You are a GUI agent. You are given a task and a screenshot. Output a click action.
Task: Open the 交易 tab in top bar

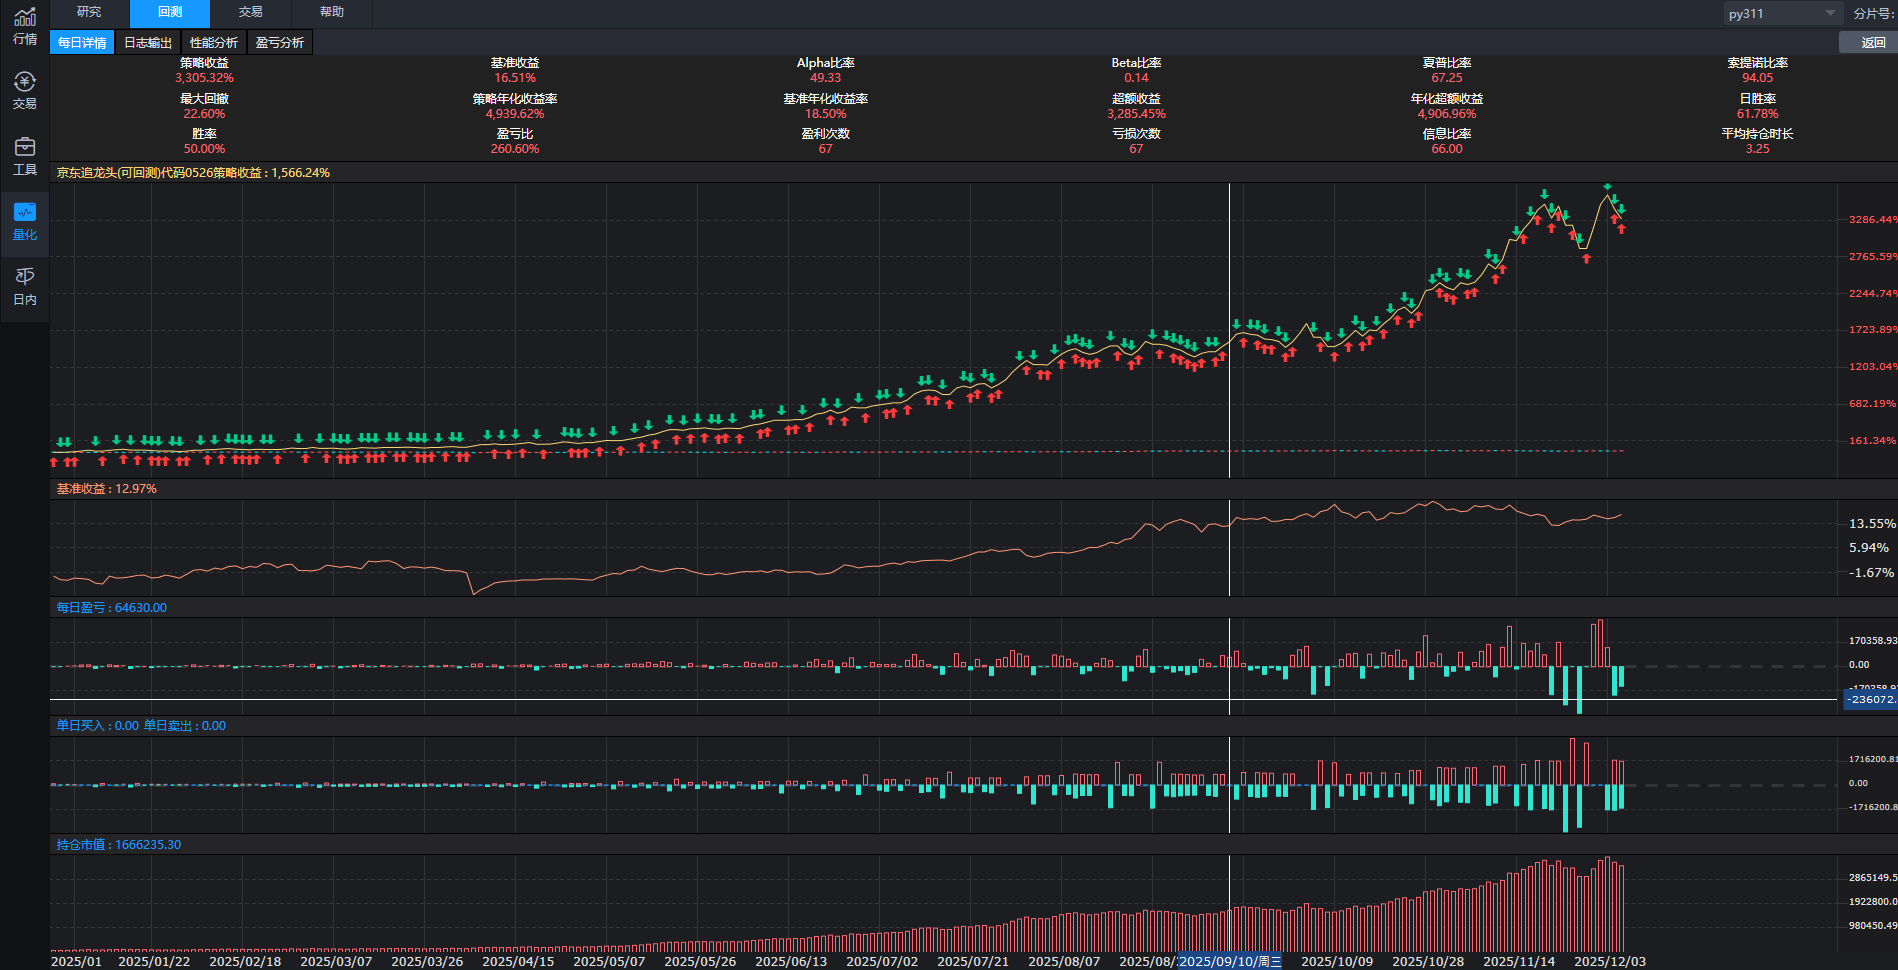250,12
